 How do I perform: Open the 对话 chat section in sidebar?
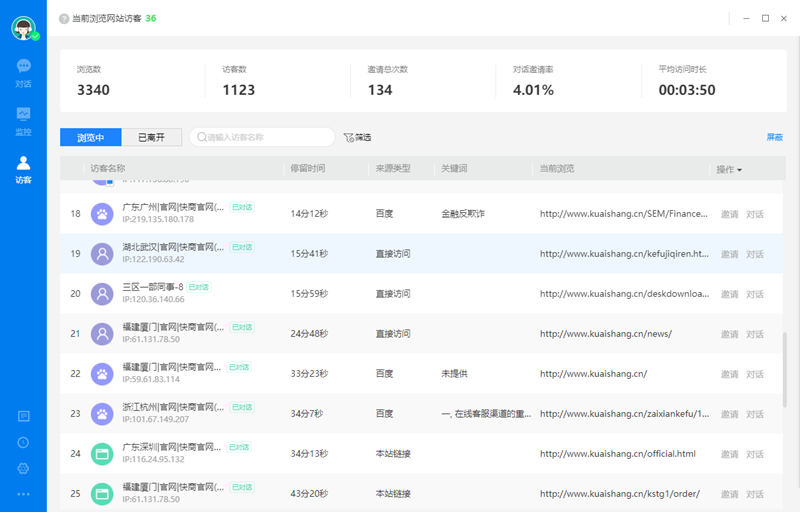[23, 73]
